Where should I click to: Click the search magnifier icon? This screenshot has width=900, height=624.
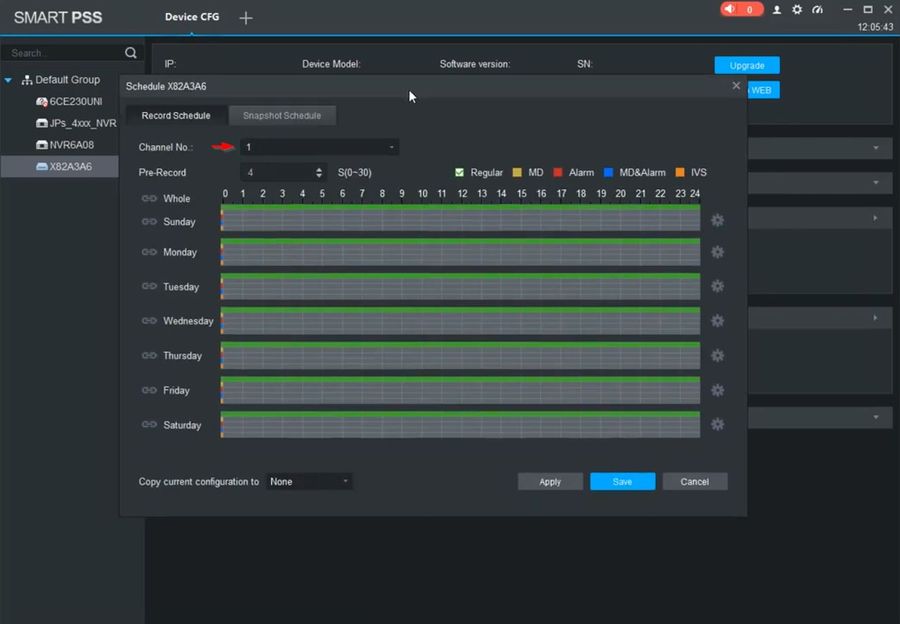131,53
